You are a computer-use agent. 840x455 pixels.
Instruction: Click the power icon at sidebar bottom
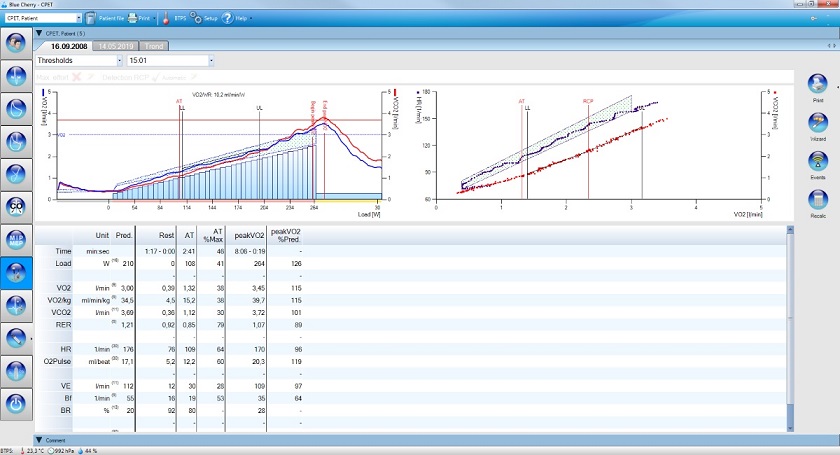pos(17,404)
